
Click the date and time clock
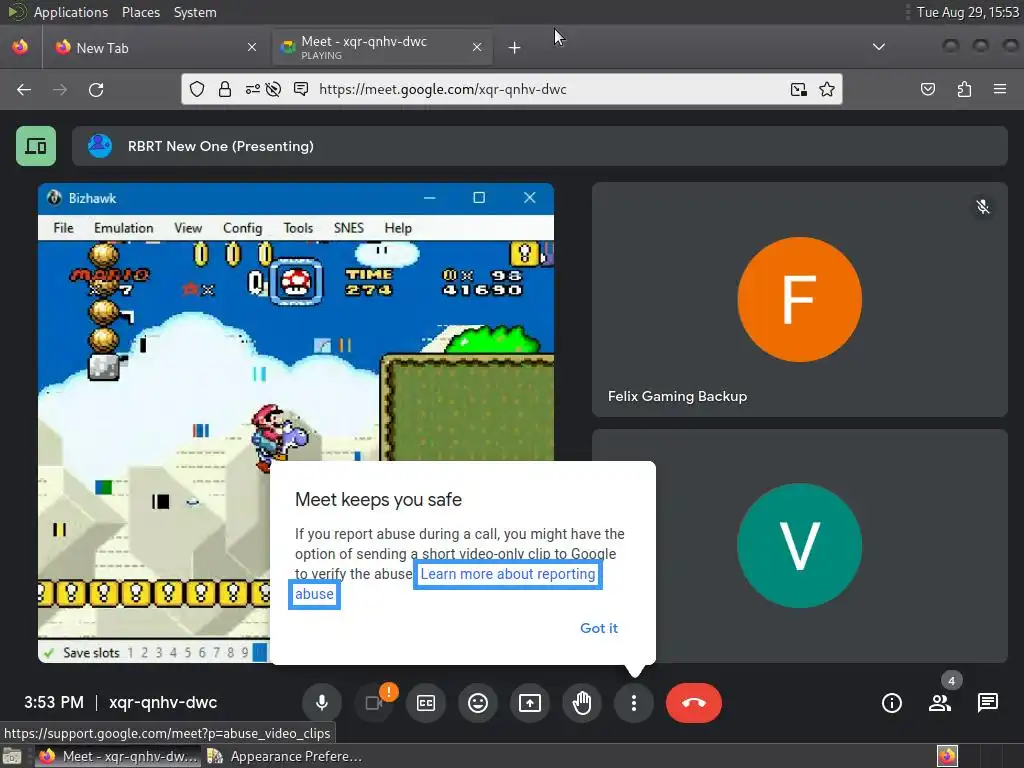coord(967,12)
